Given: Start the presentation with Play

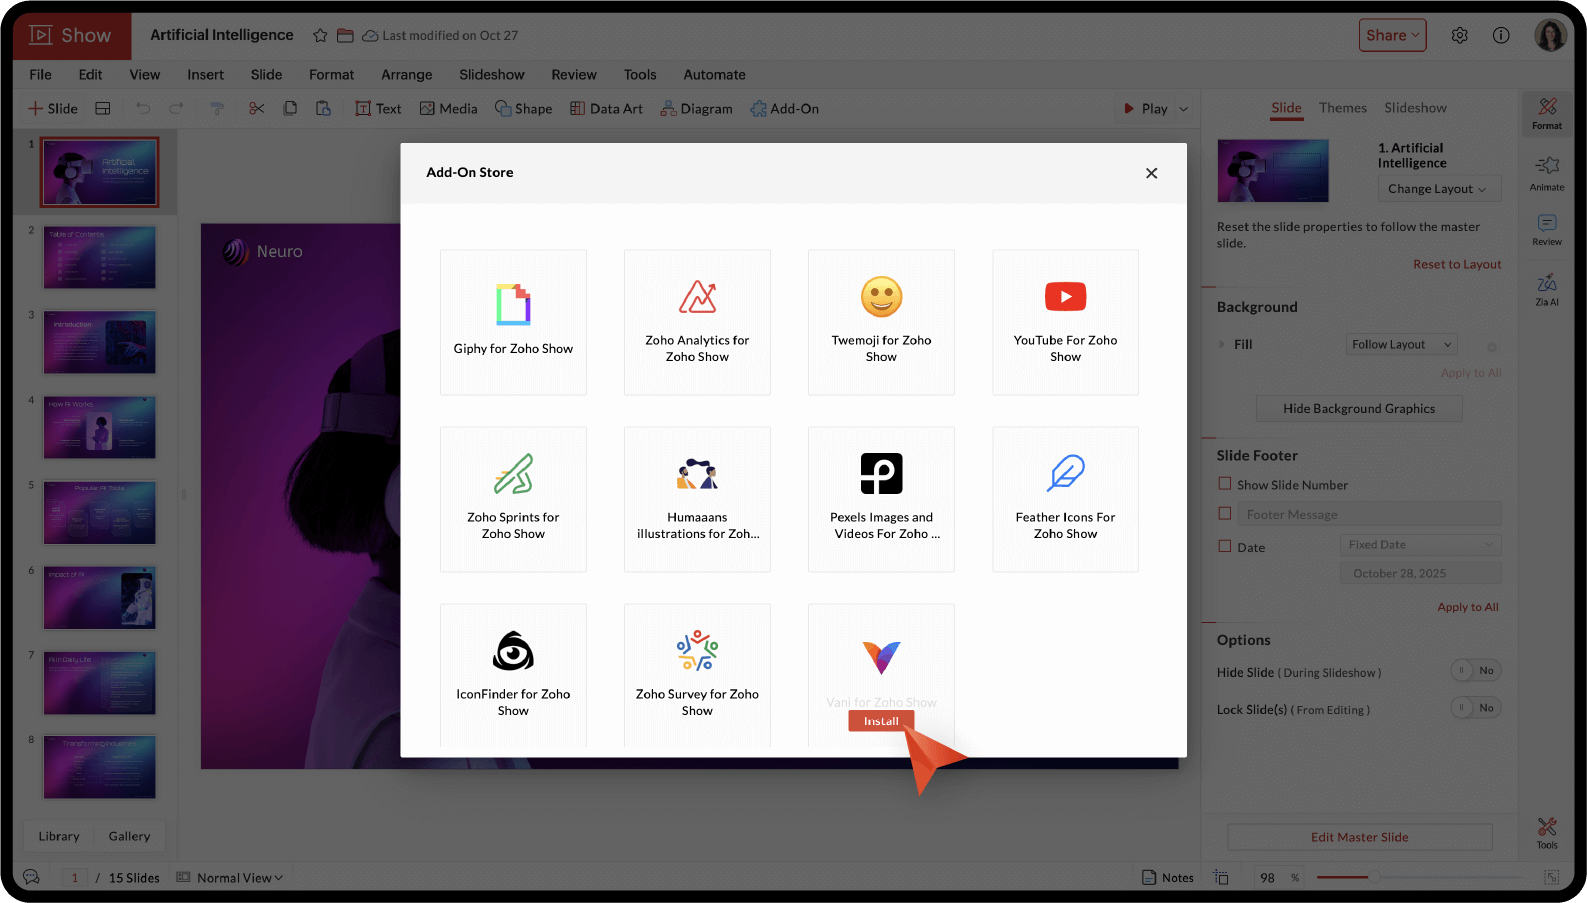Looking at the screenshot, I should (x=1145, y=109).
